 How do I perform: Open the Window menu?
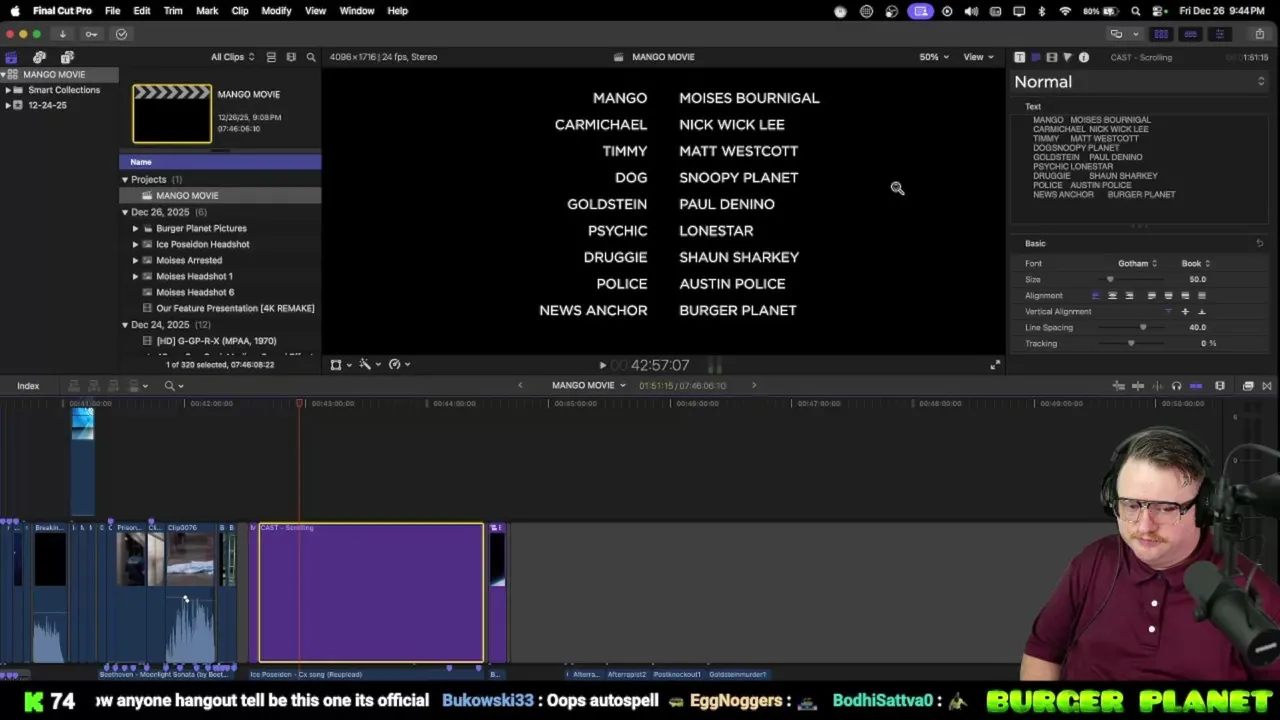[357, 11]
